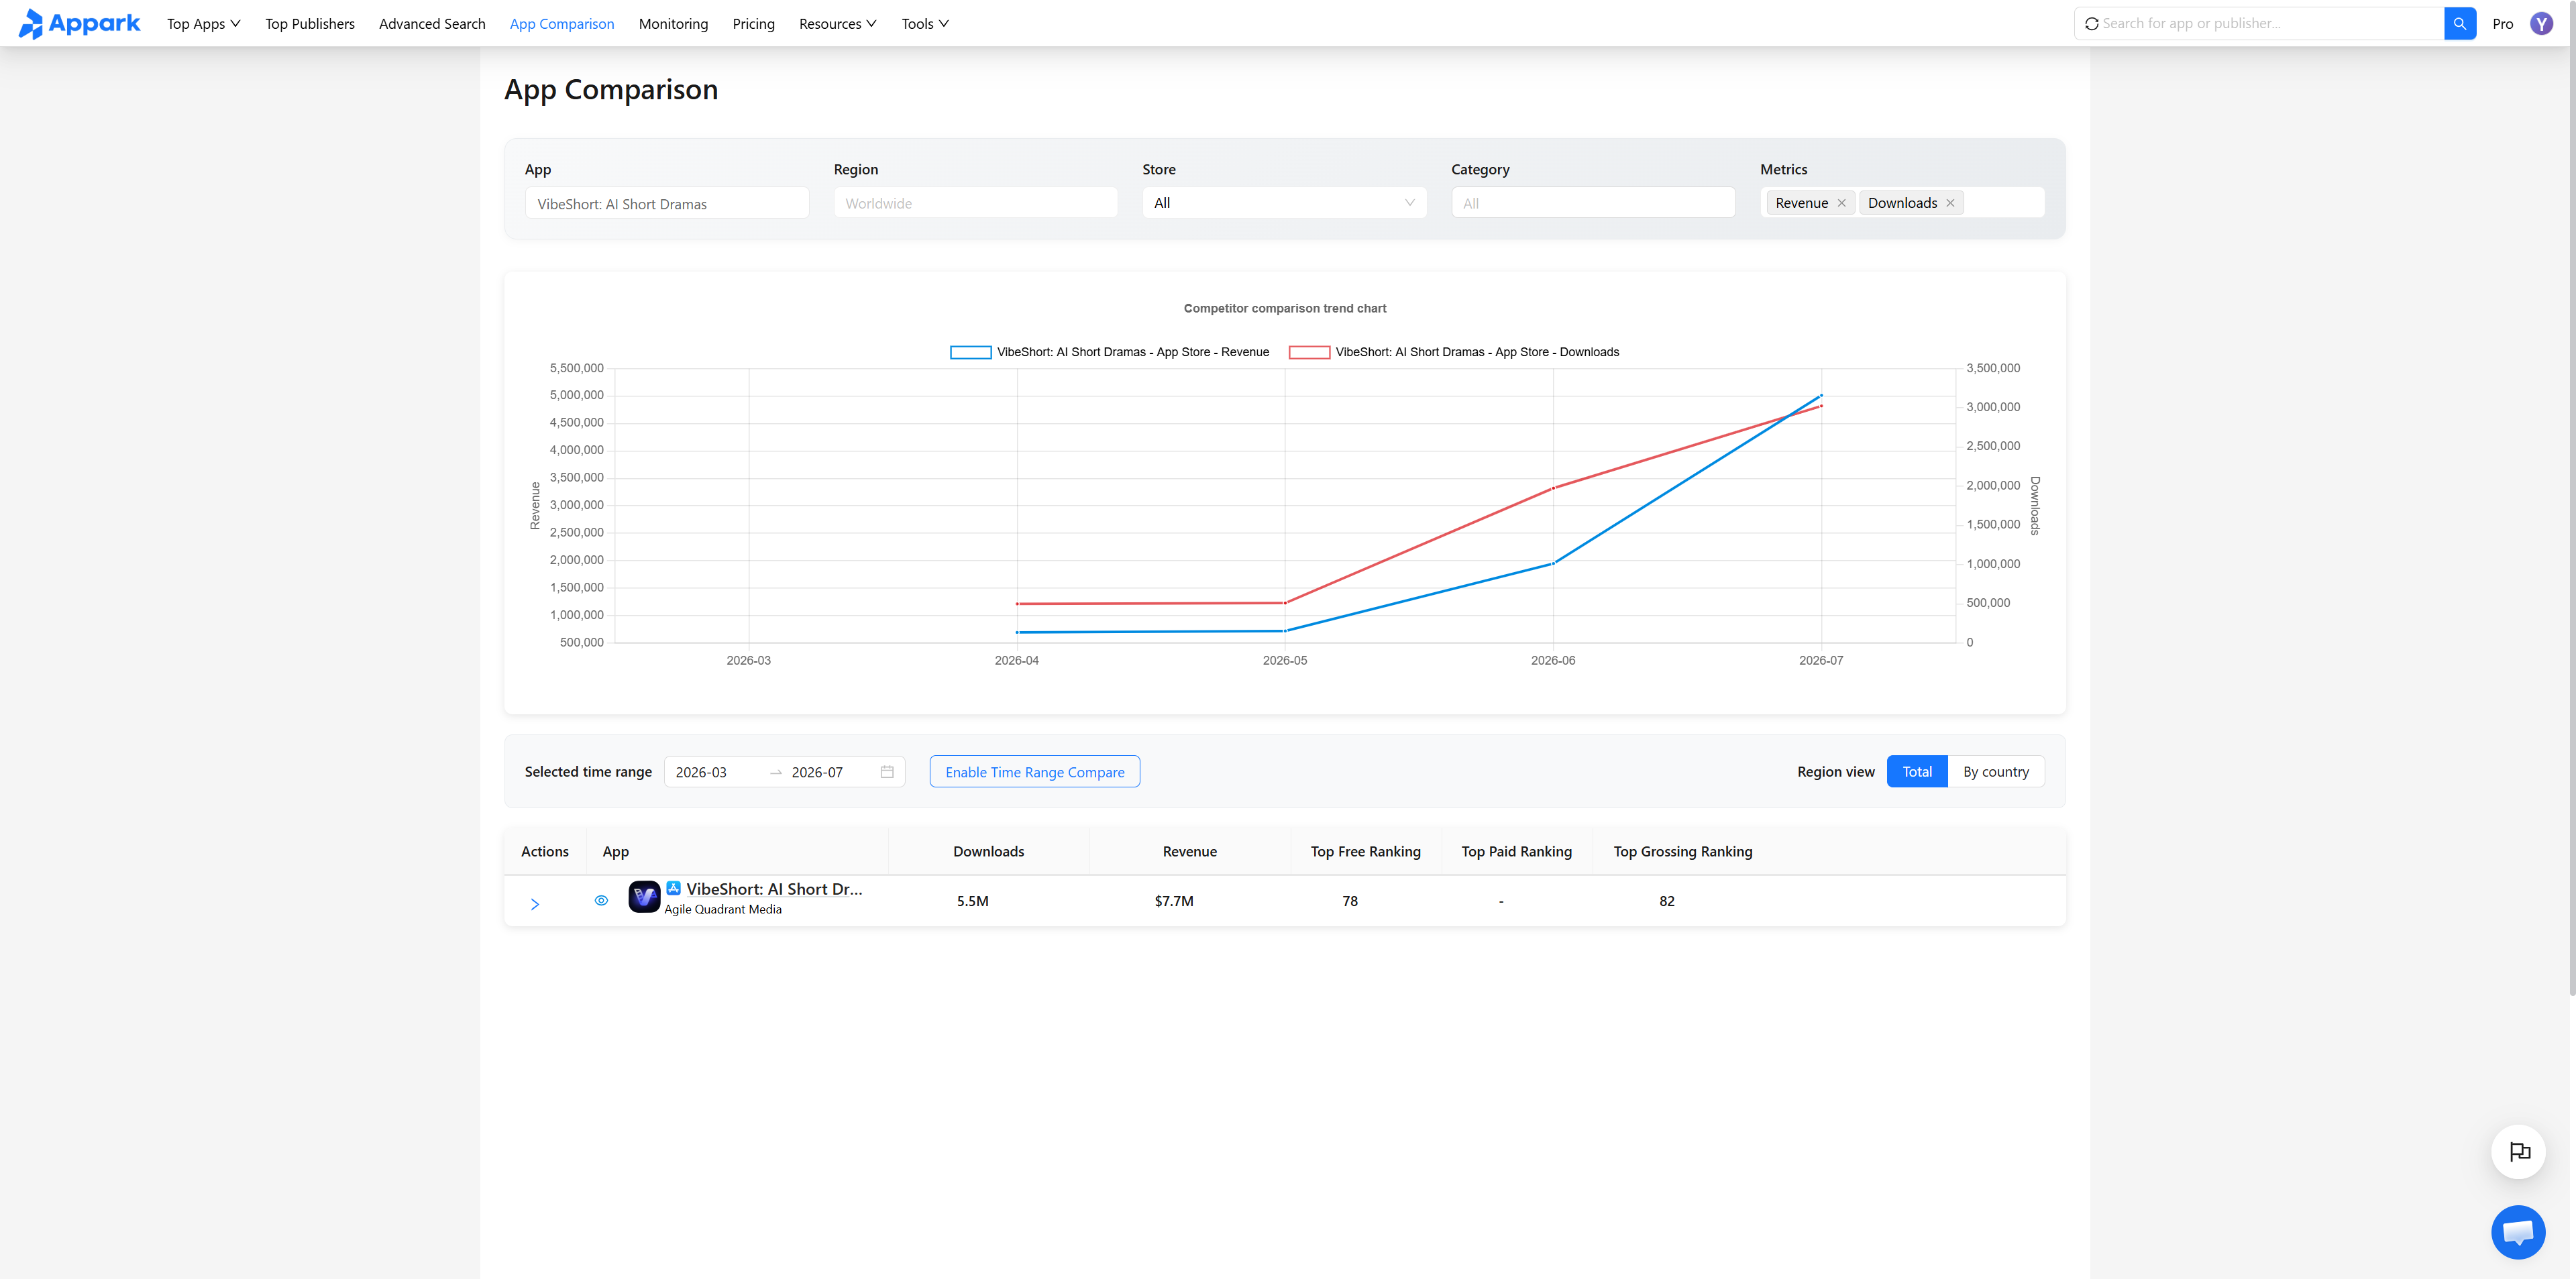The image size is (2576, 1279).
Task: Click the refresh icon in search box
Action: click(x=2091, y=23)
